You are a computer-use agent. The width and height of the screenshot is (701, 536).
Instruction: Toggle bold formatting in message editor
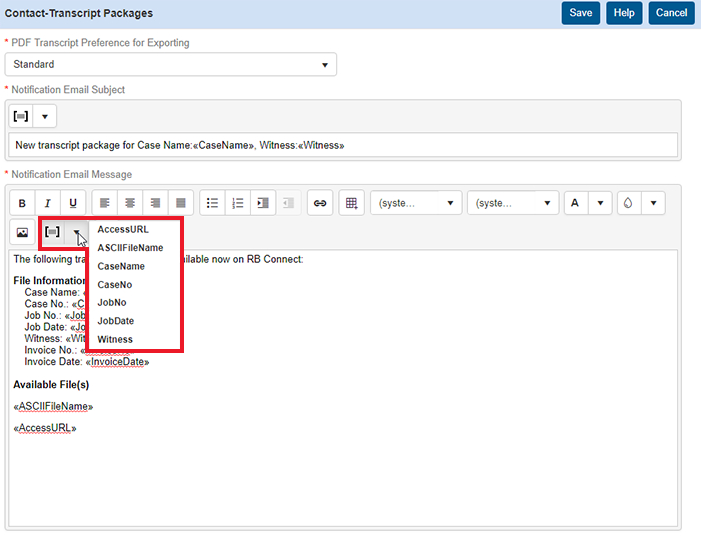(x=22, y=203)
